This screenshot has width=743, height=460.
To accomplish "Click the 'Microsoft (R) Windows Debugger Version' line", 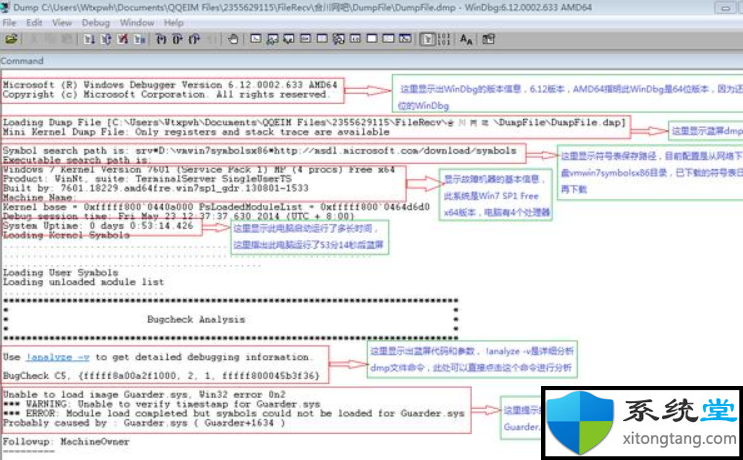I will [x=170, y=85].
